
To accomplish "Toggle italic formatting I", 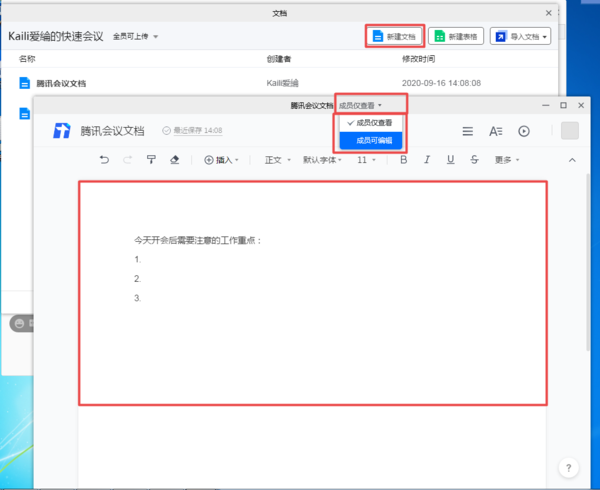I will (x=428, y=159).
